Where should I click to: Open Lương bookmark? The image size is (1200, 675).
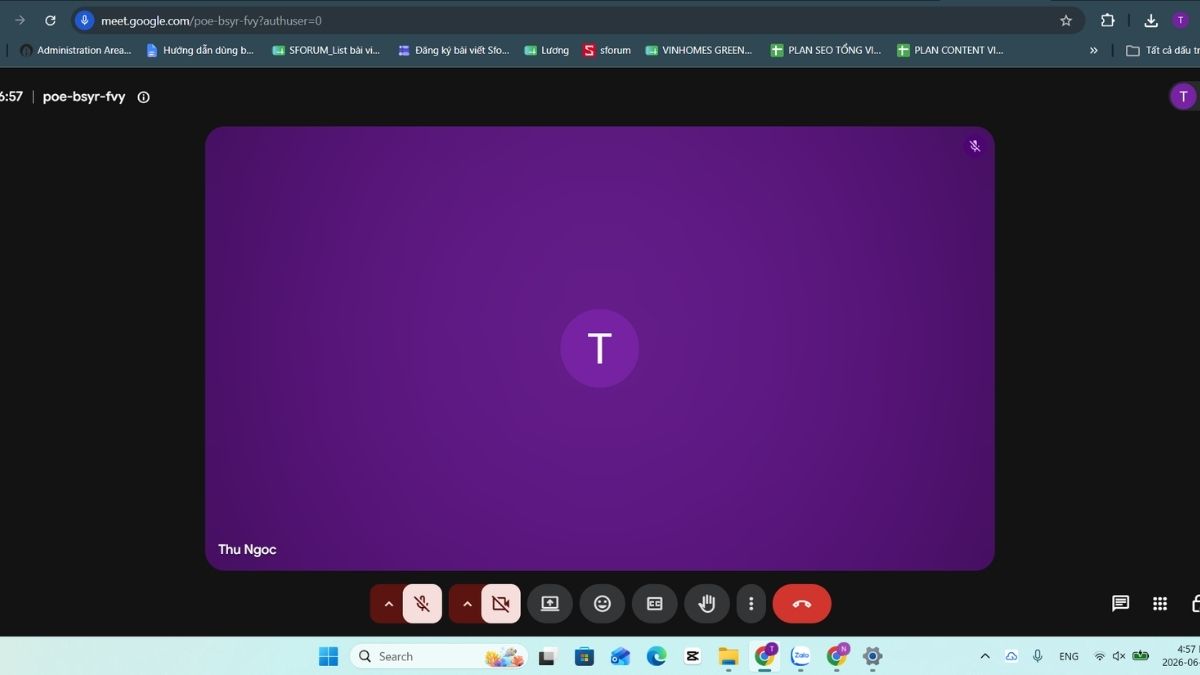pyautogui.click(x=546, y=50)
